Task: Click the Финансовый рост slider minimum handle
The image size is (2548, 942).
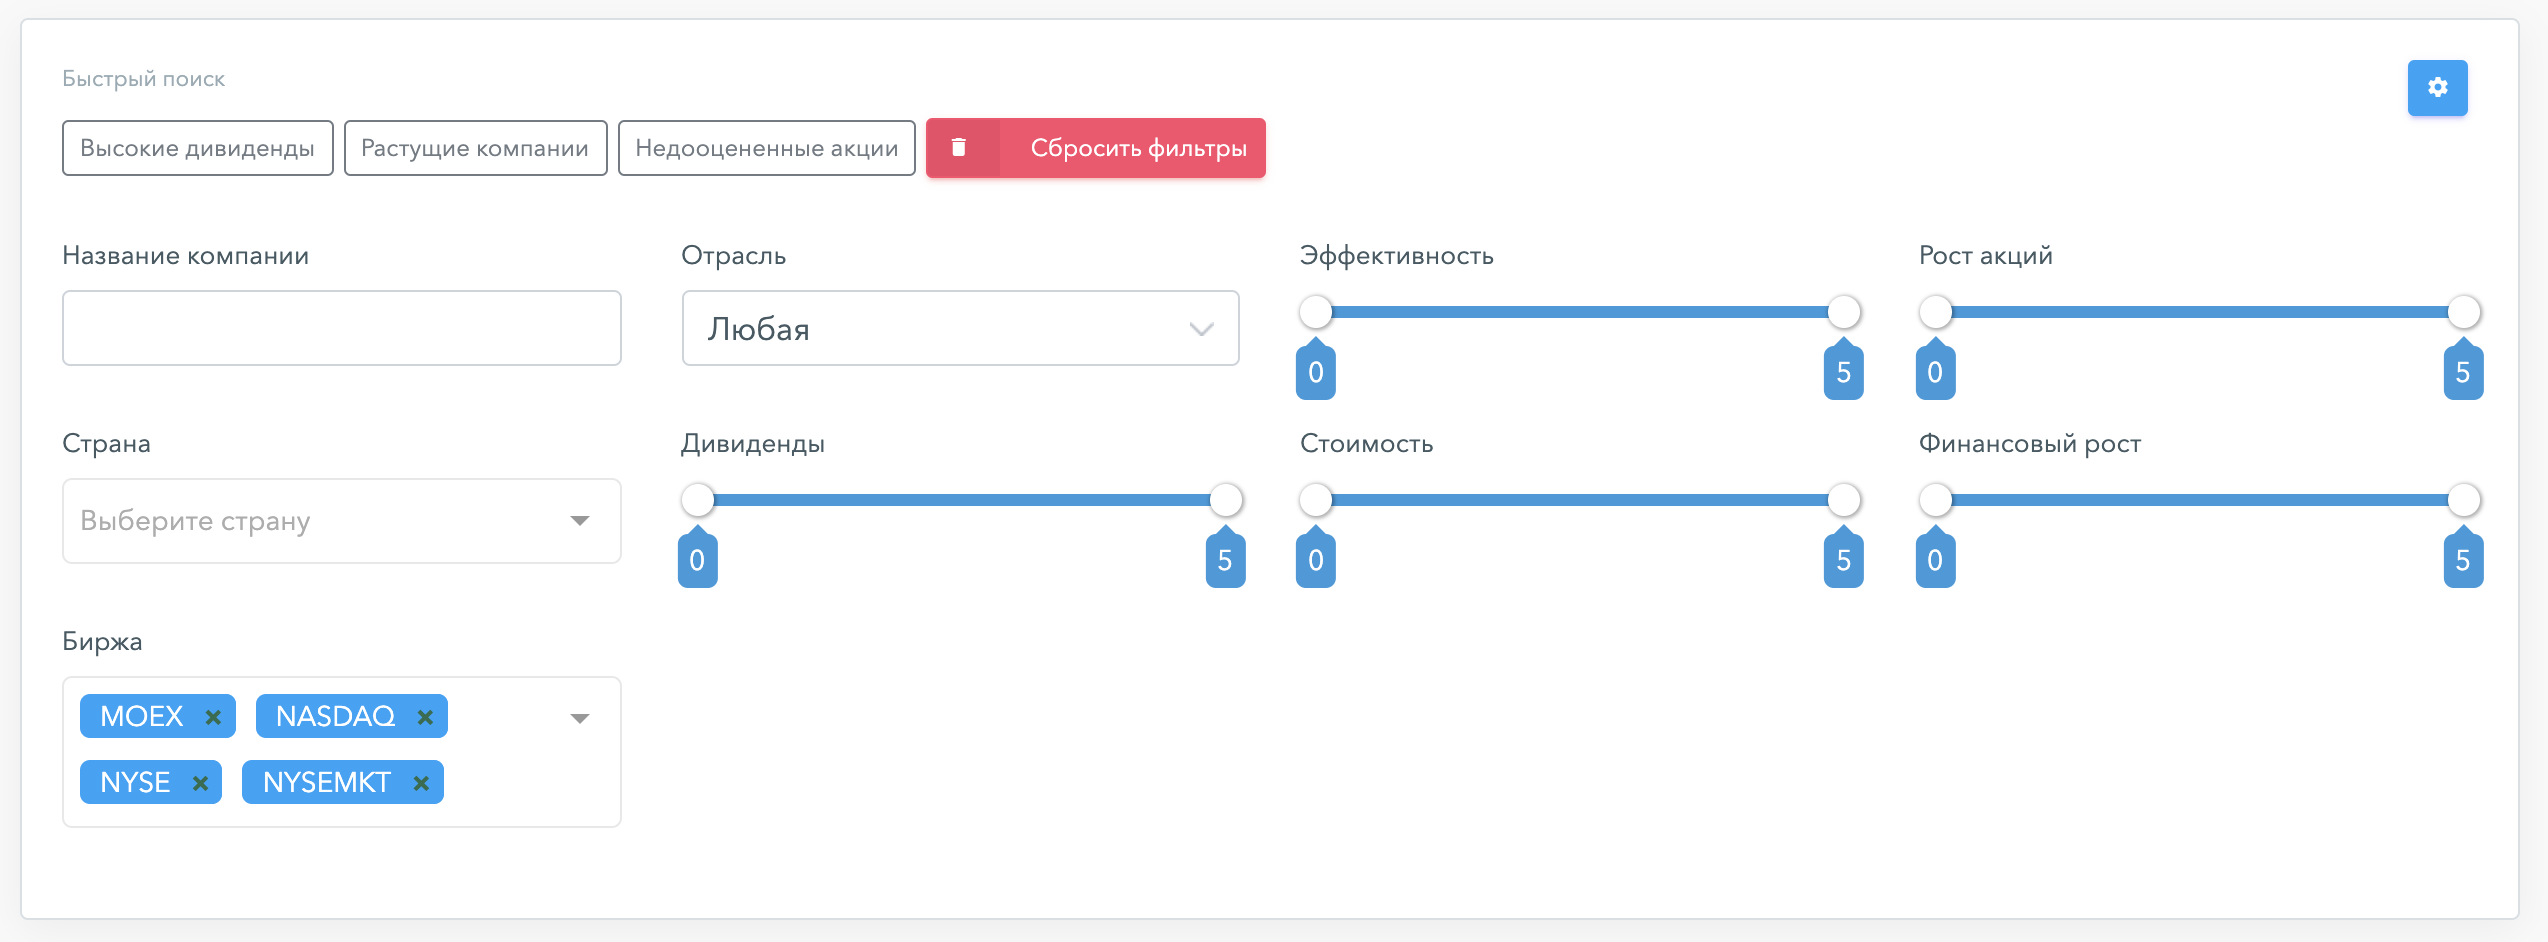Action: (1936, 500)
